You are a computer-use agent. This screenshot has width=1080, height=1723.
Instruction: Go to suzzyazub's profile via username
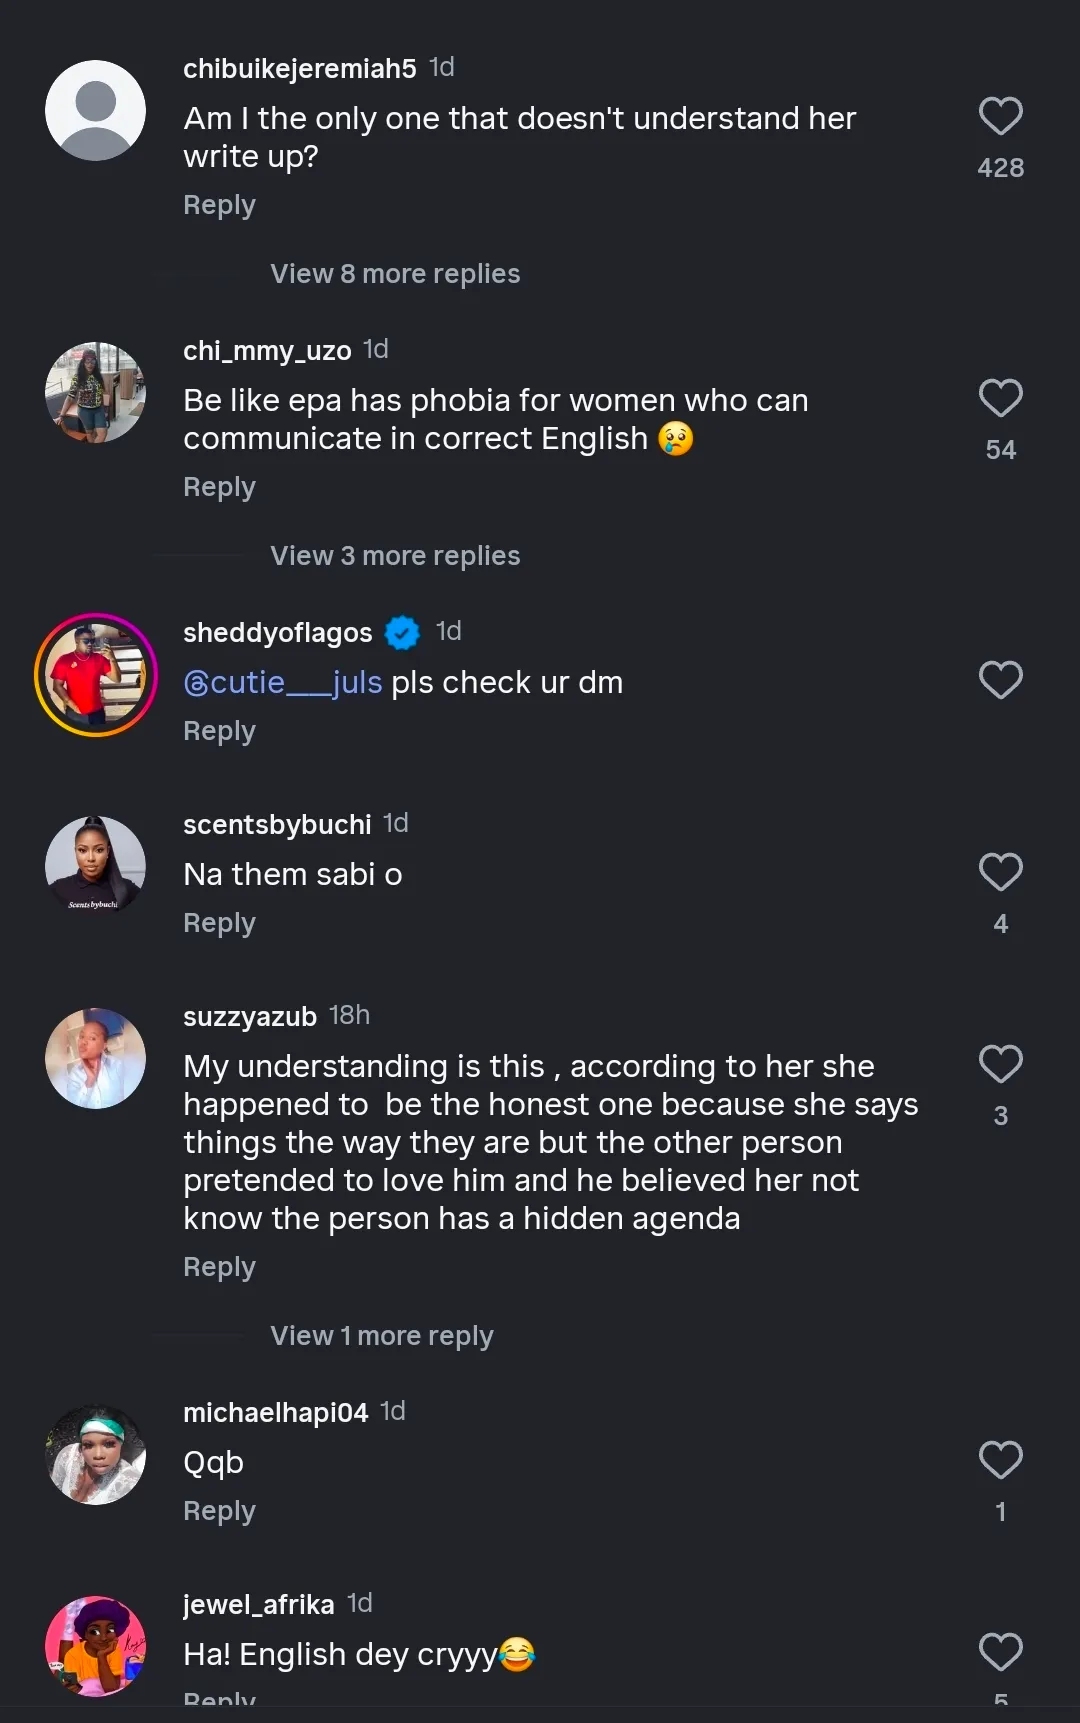coord(250,1017)
